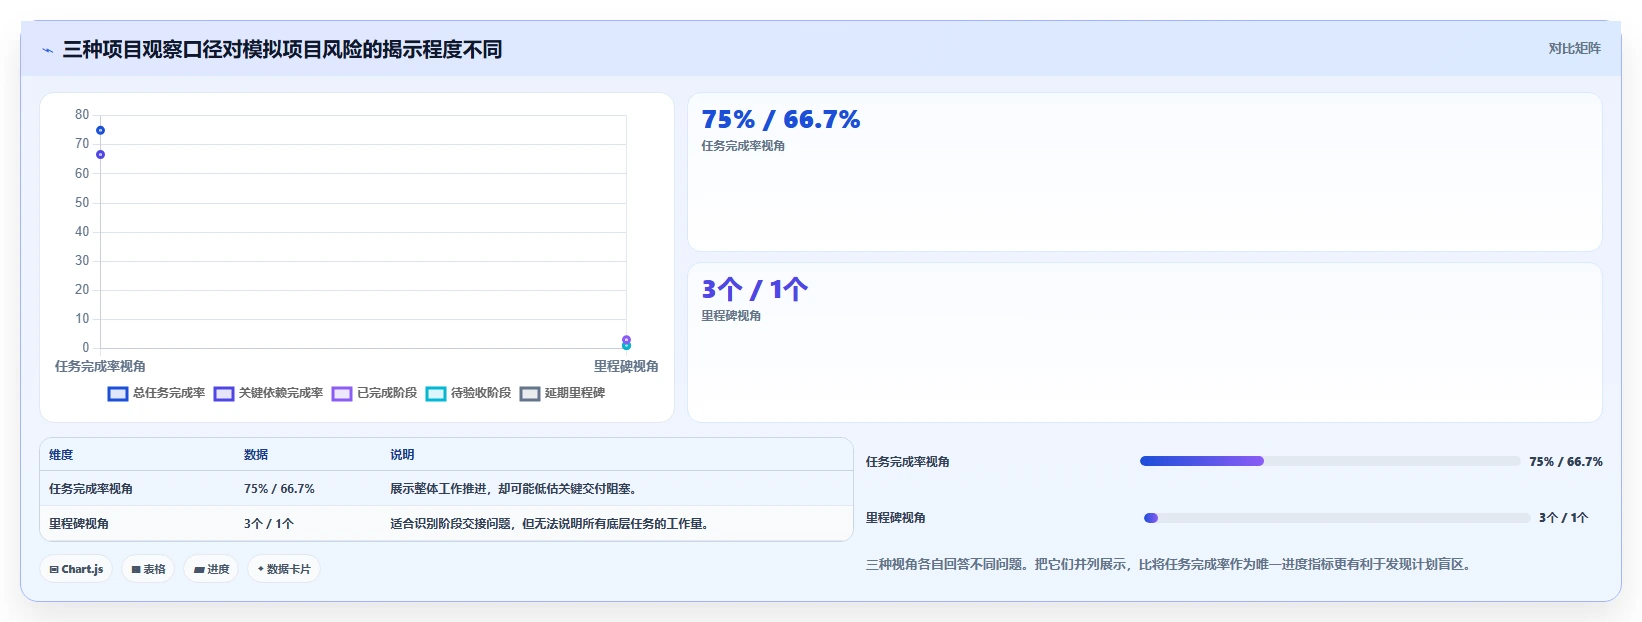Click the data points above the 里程碑视角 axis label

626,342
